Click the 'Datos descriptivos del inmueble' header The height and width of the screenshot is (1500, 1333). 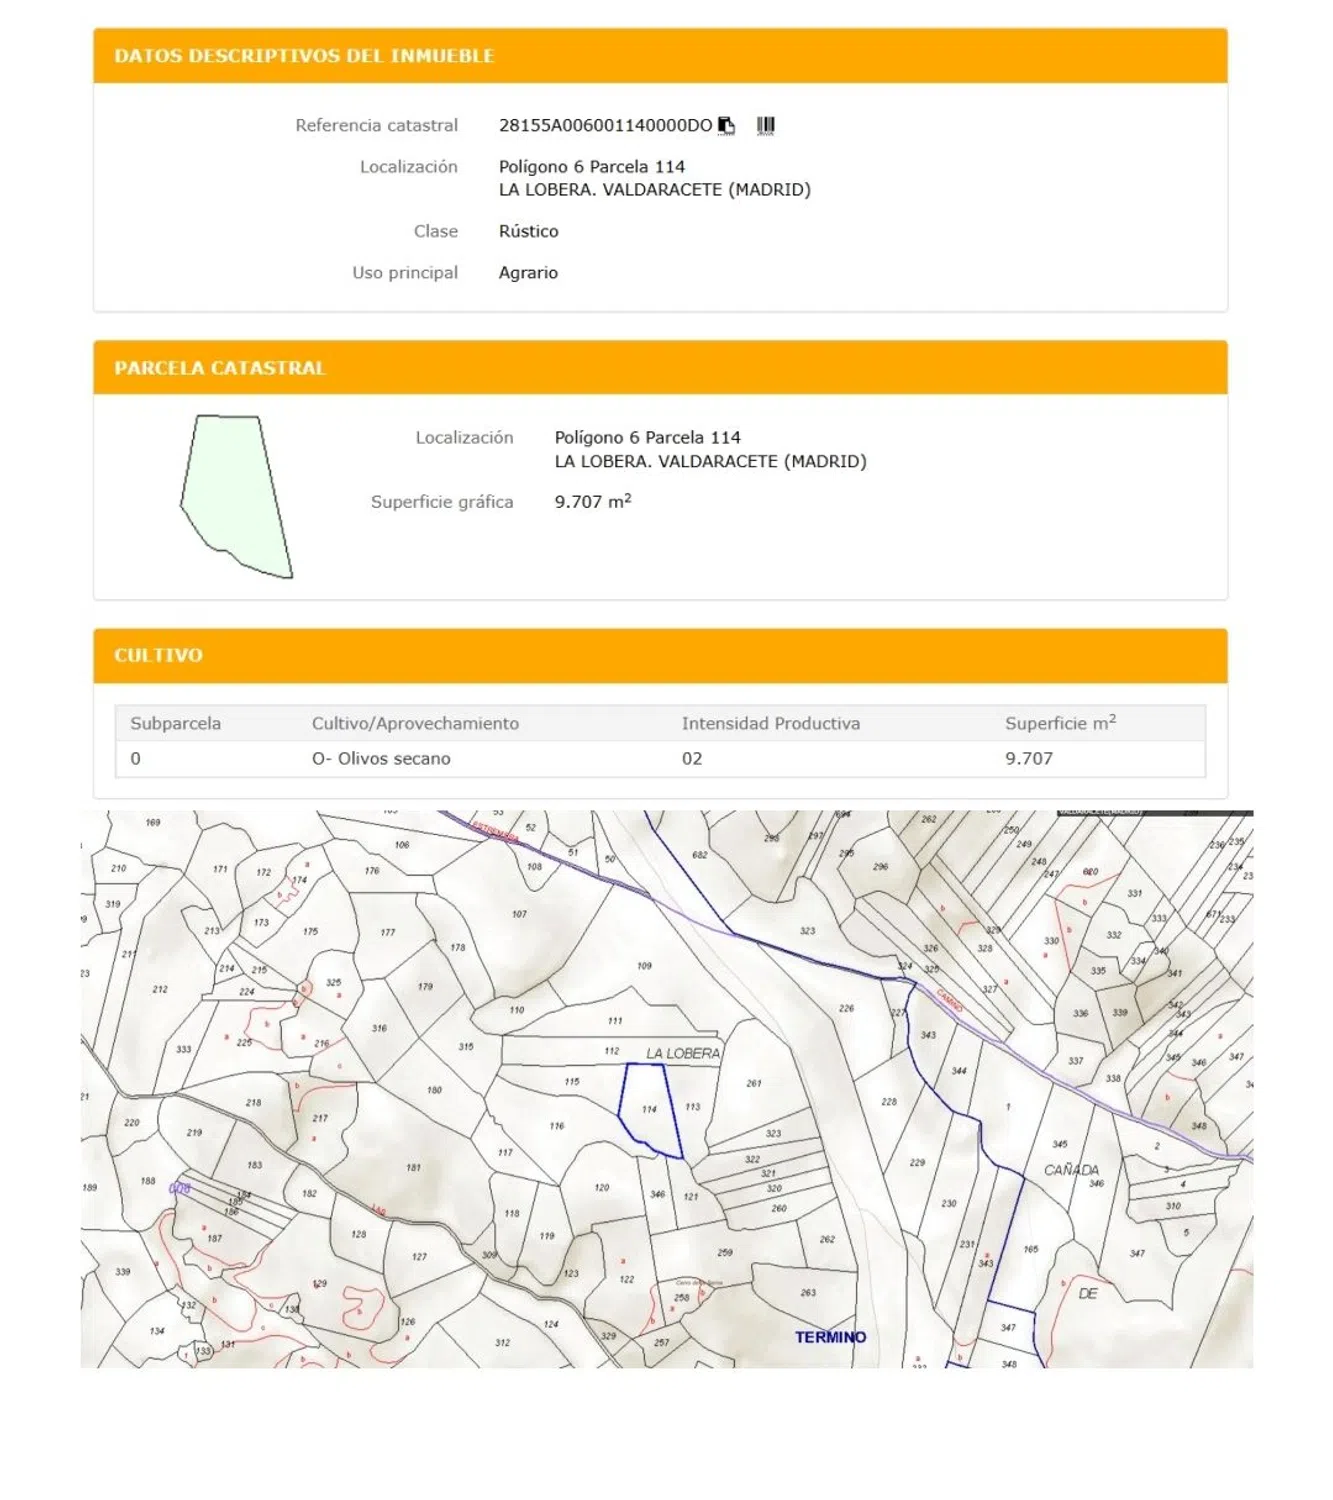[x=304, y=56]
